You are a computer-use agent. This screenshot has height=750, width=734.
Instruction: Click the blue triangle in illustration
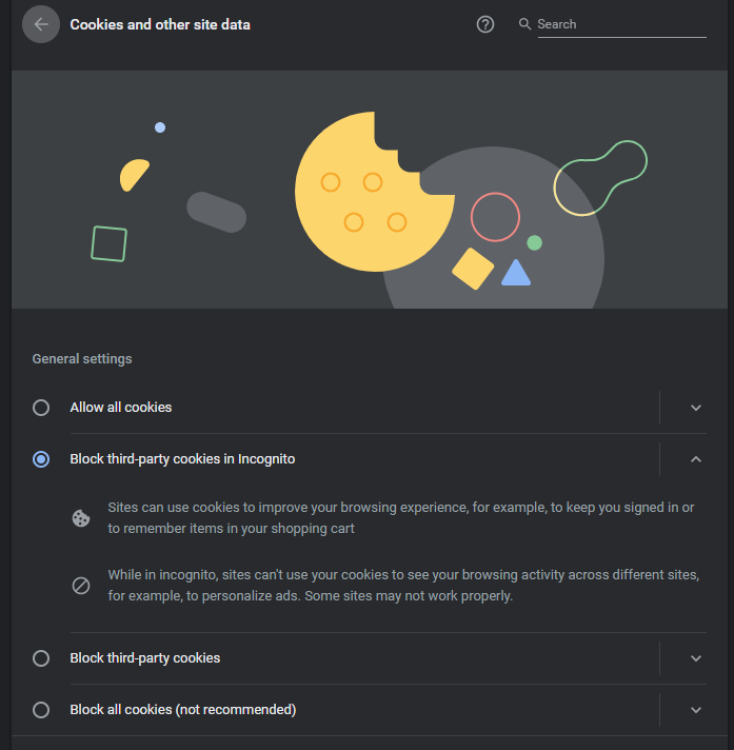click(x=515, y=273)
